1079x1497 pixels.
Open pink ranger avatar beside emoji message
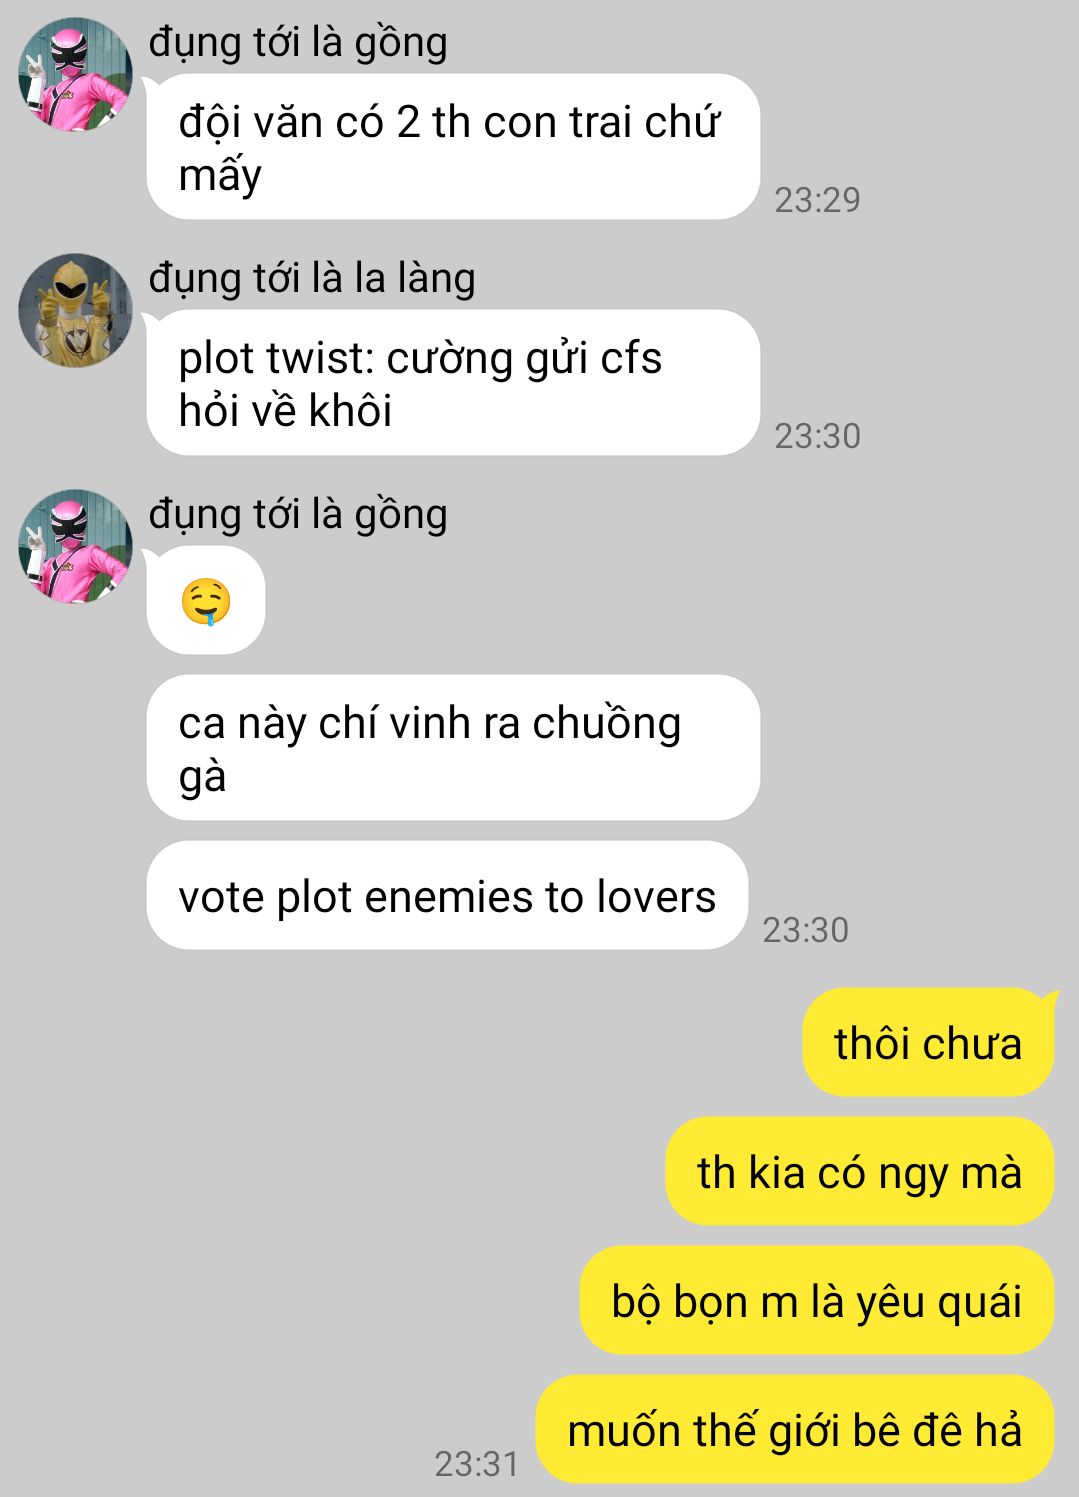[x=75, y=546]
